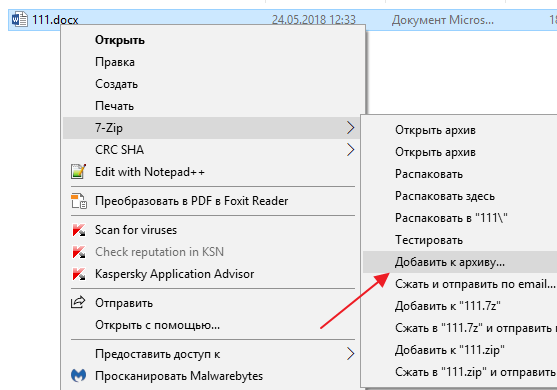Choose Открыть с помощью... entry
Screen dimensions: 557x390
157,325
